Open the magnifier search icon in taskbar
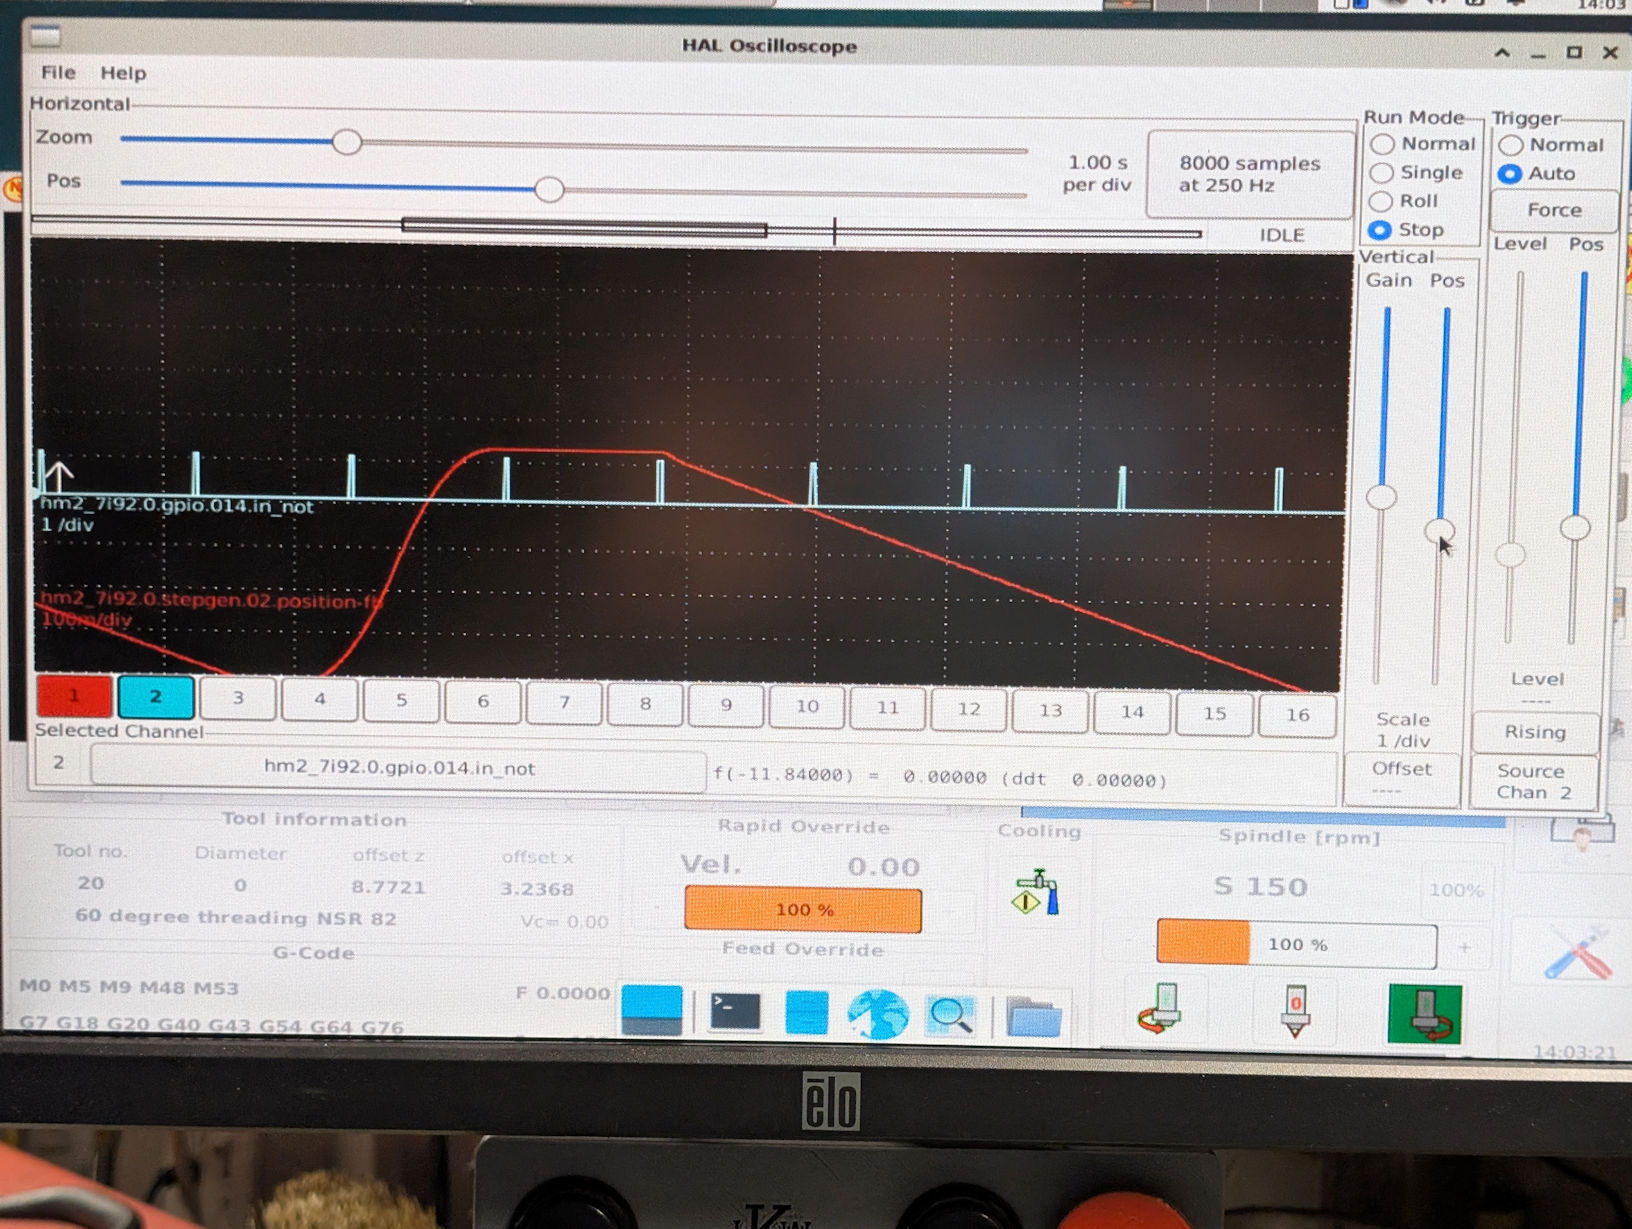1632x1229 pixels. [950, 1015]
